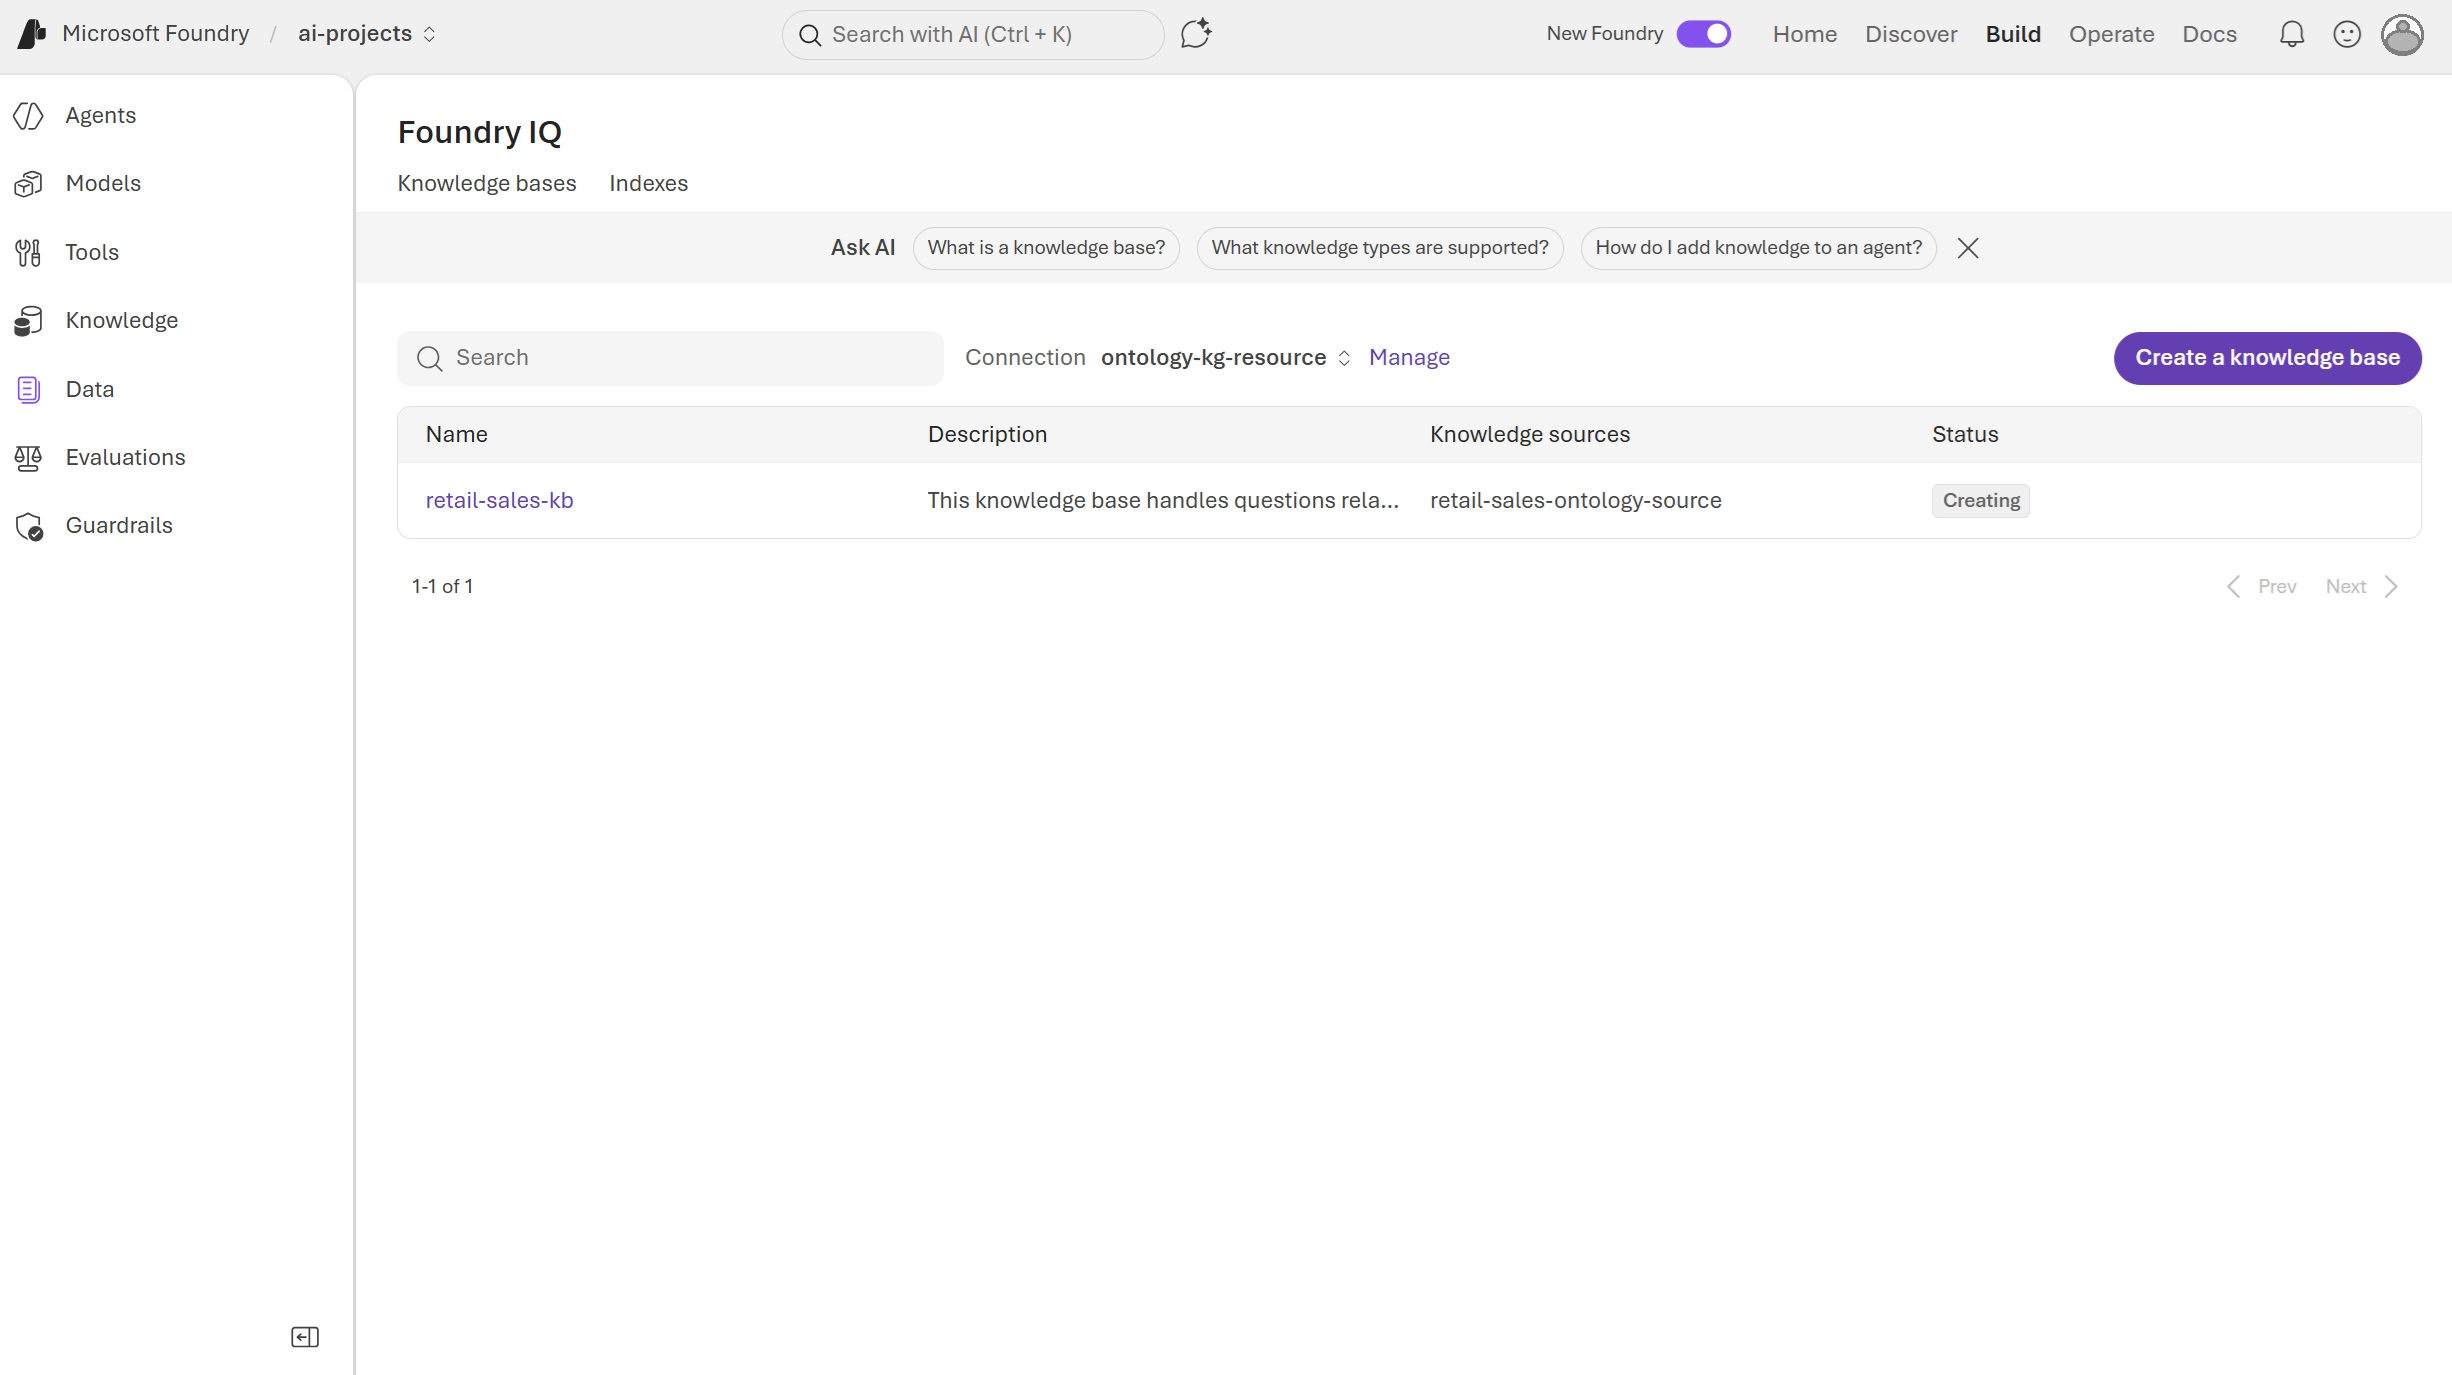Click the Name column header

click(456, 435)
